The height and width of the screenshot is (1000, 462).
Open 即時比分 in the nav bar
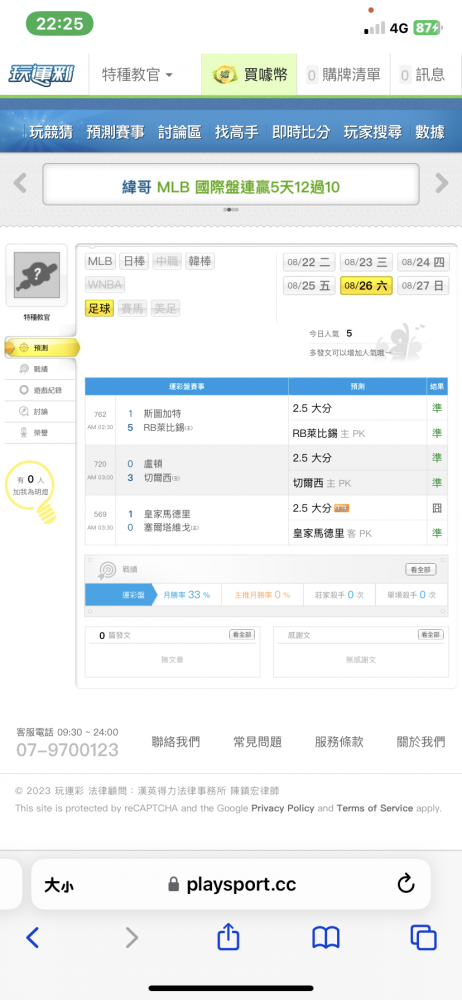pyautogui.click(x=301, y=132)
